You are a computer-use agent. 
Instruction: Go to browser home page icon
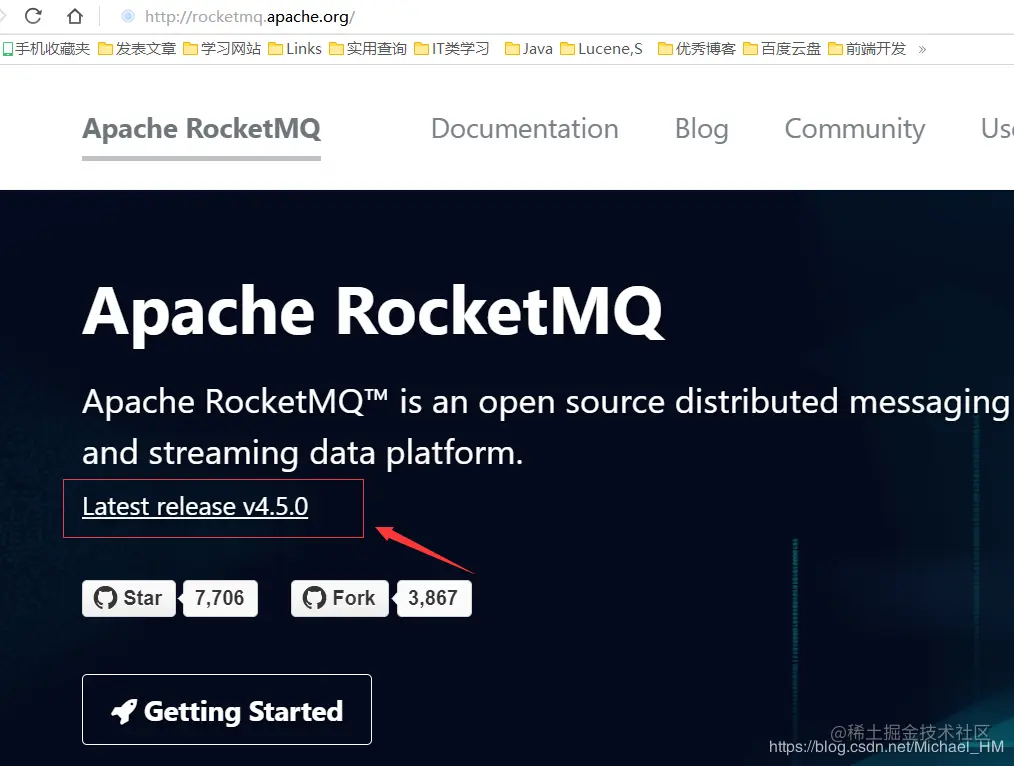point(75,16)
